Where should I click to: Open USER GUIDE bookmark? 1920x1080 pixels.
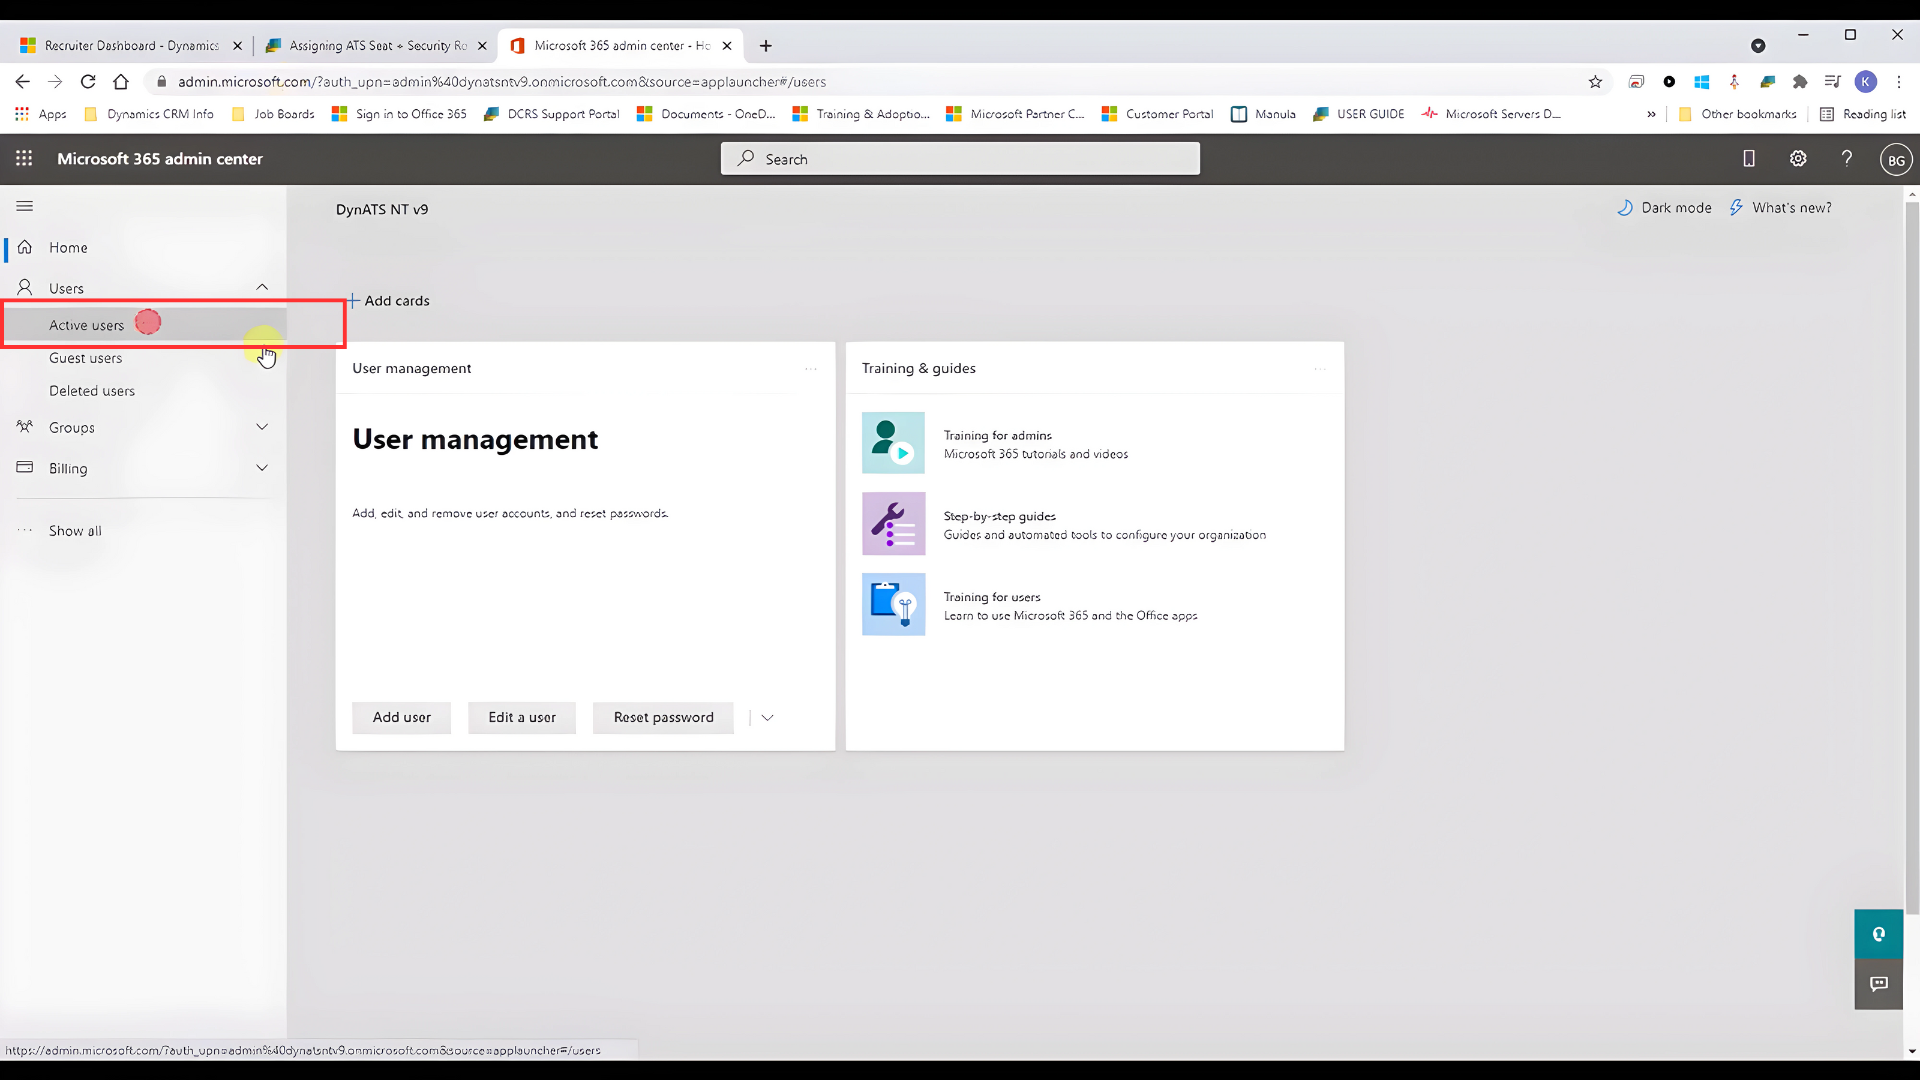pyautogui.click(x=1358, y=114)
